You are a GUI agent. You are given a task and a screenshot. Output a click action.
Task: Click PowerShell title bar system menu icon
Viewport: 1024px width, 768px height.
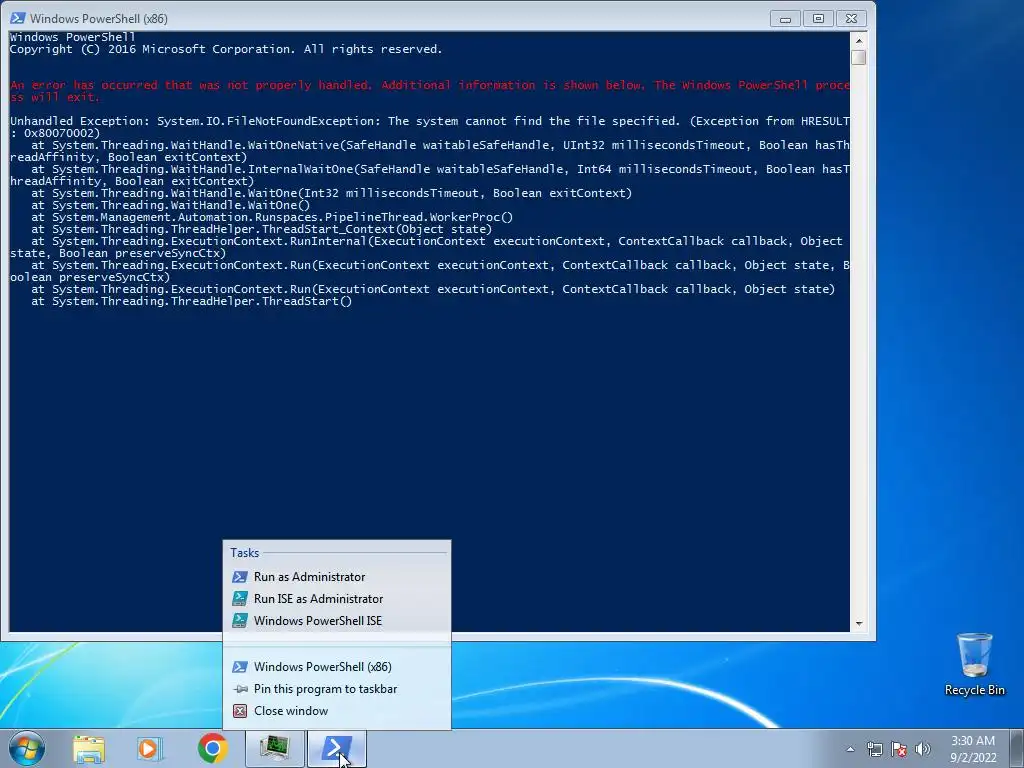(x=18, y=18)
